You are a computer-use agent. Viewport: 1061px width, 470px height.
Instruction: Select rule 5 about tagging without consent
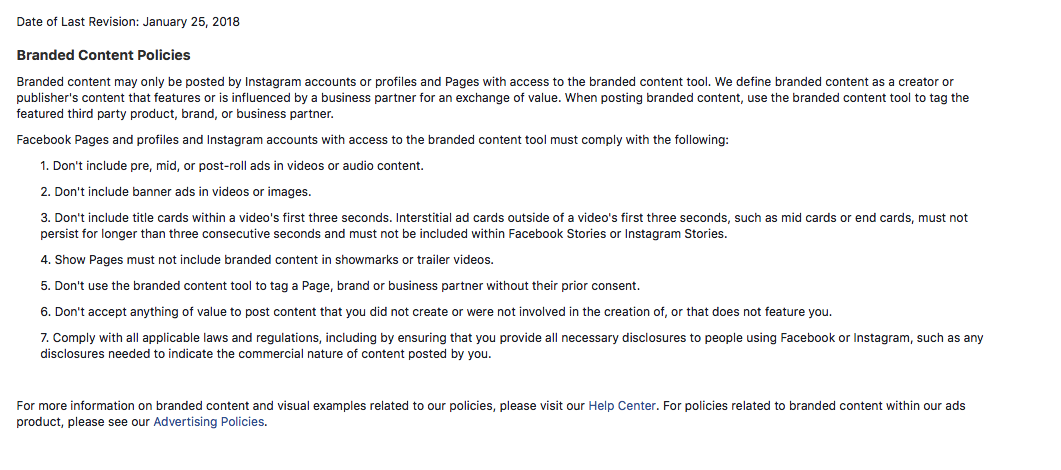pyautogui.click(x=340, y=285)
